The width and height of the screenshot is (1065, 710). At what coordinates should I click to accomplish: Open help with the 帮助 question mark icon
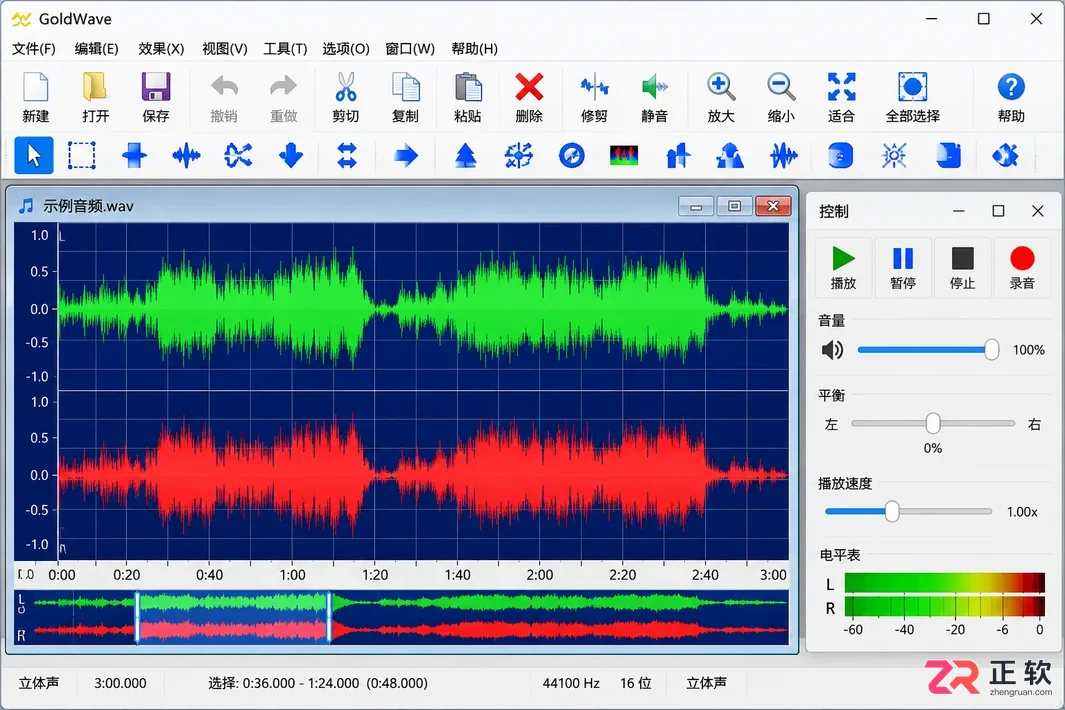pos(1011,87)
